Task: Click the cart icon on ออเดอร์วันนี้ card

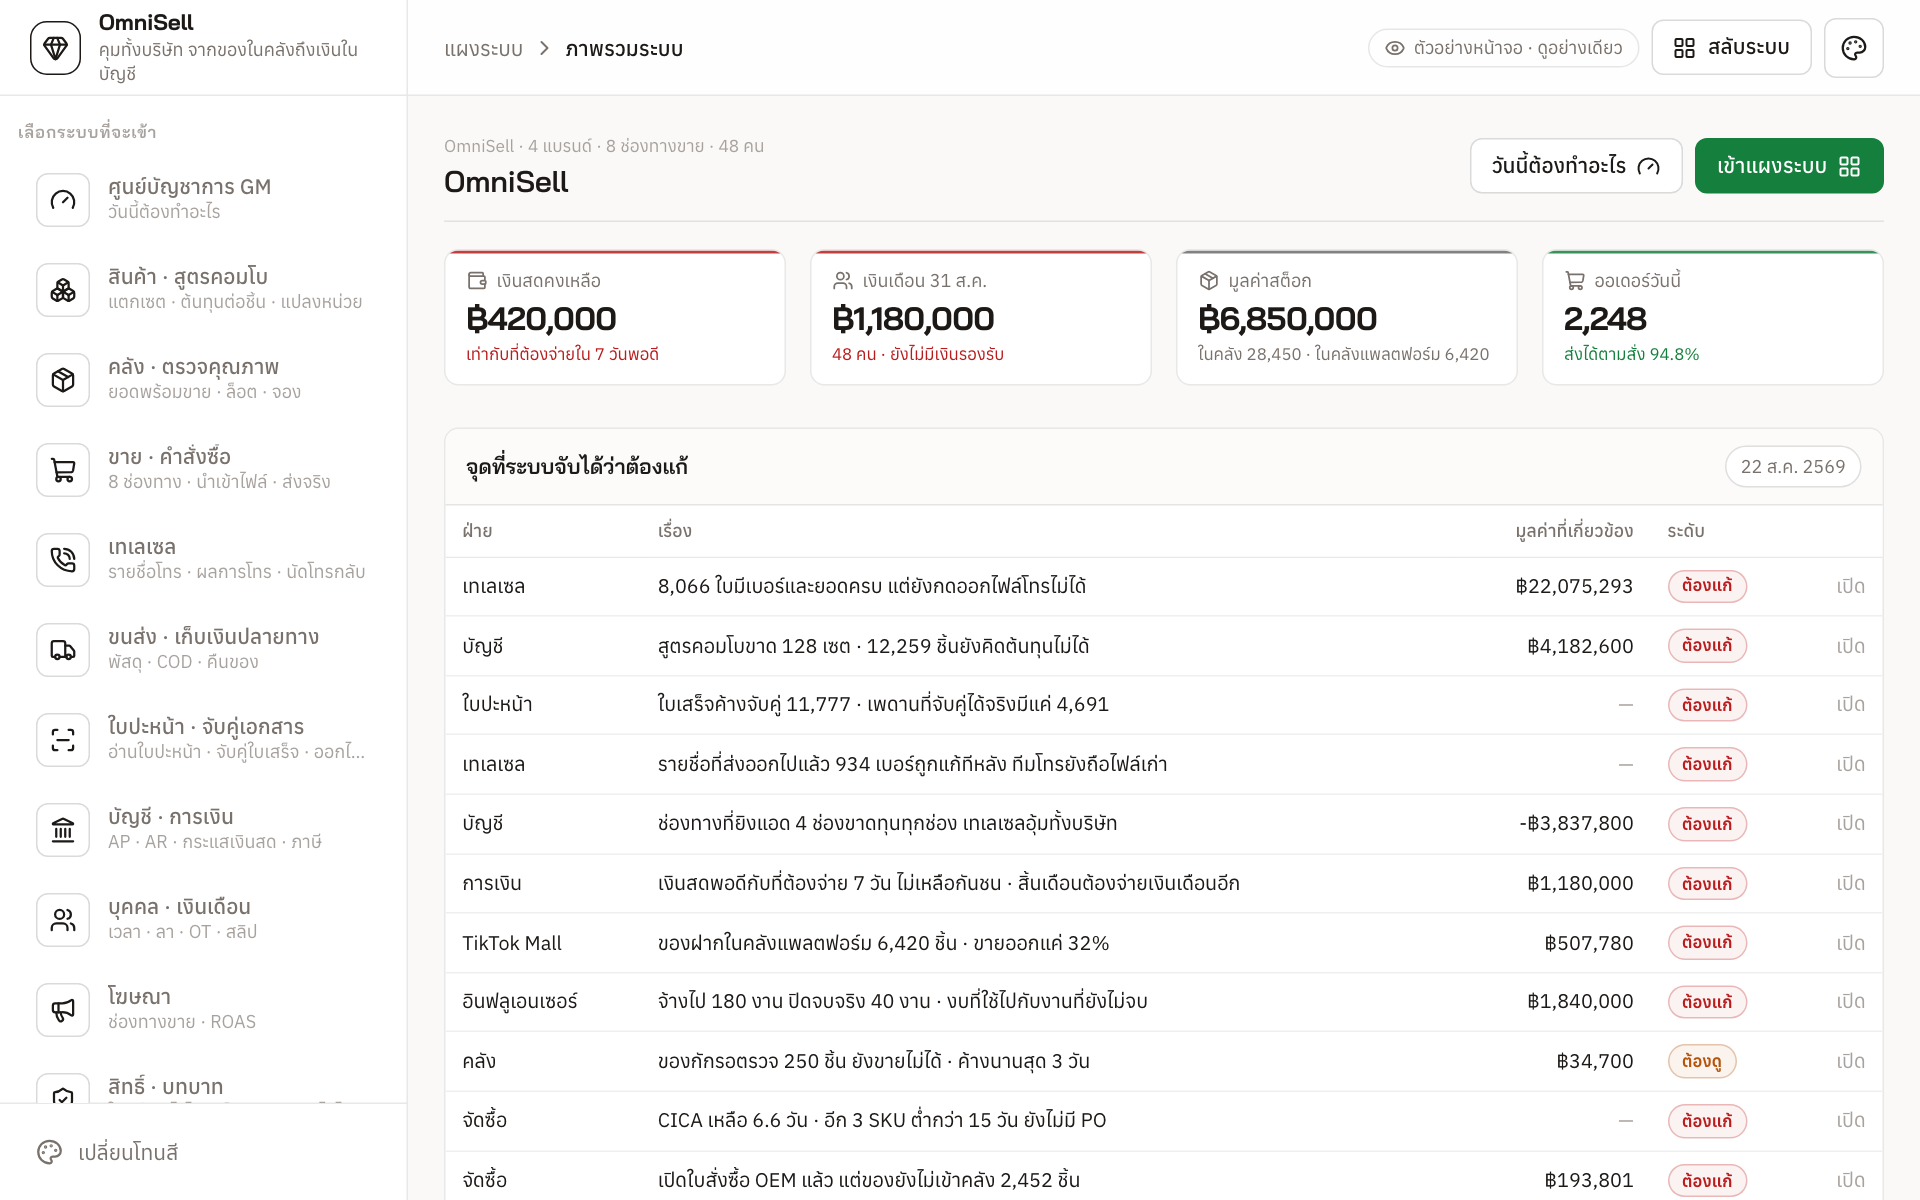Action: 1575,281
